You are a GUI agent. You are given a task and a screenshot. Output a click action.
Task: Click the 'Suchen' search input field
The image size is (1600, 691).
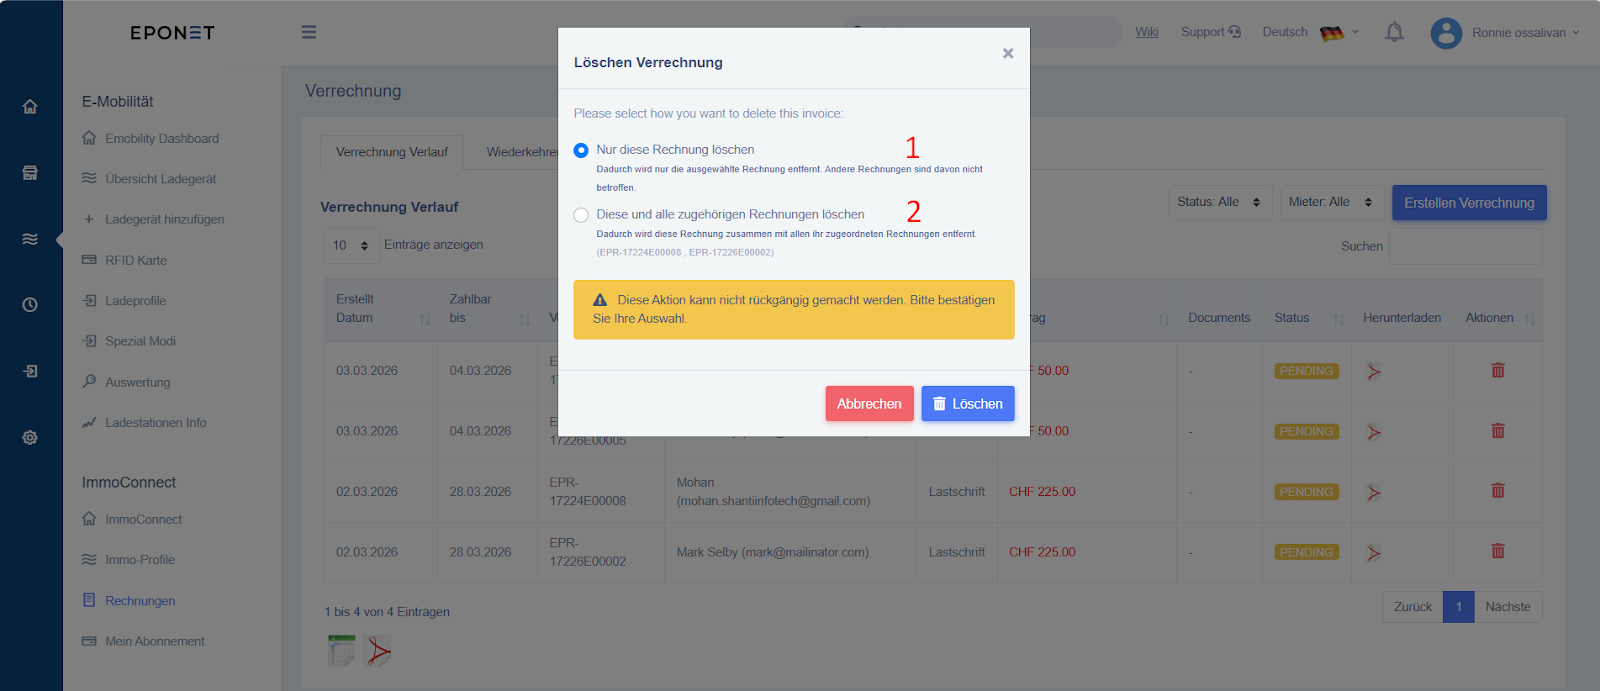[1465, 246]
